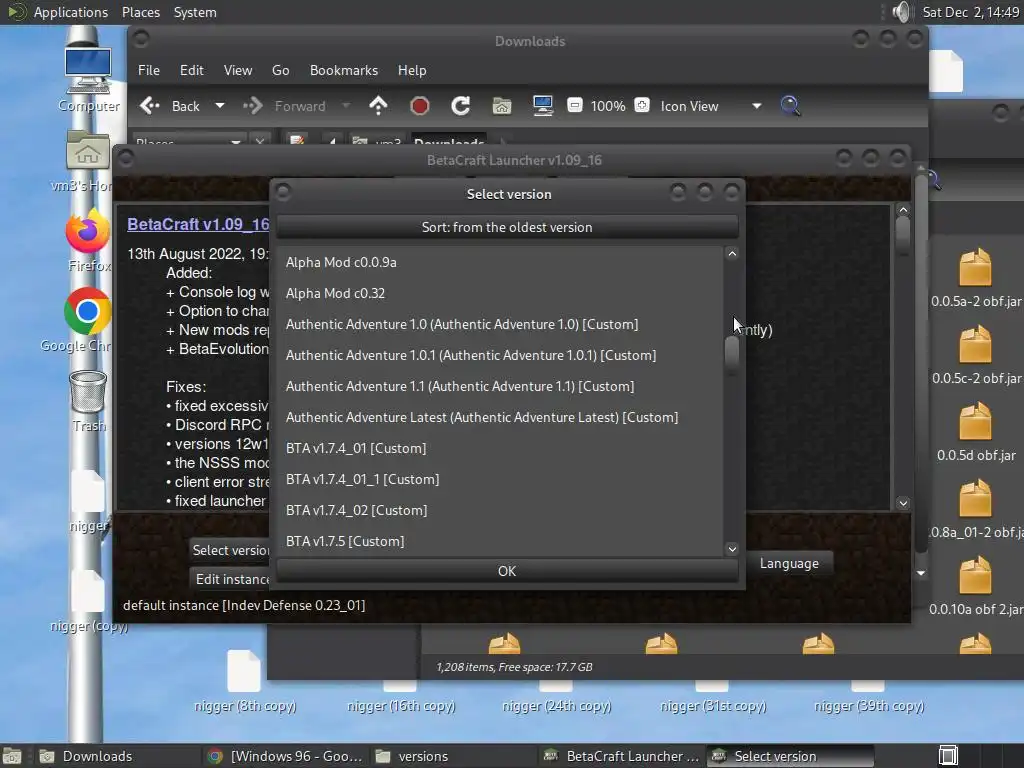Select BTA v1.7.5 [Custom]
The height and width of the screenshot is (768, 1024).
tap(501, 541)
